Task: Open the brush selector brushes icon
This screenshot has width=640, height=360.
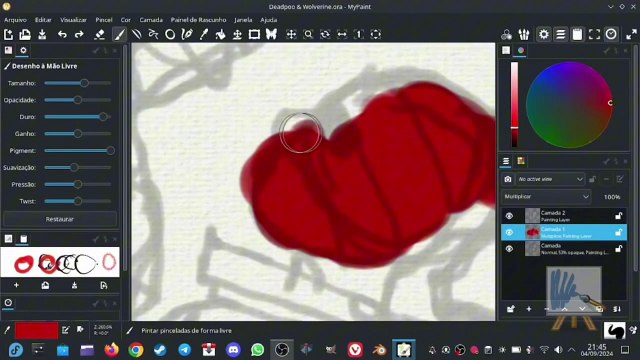Action: click(524, 35)
